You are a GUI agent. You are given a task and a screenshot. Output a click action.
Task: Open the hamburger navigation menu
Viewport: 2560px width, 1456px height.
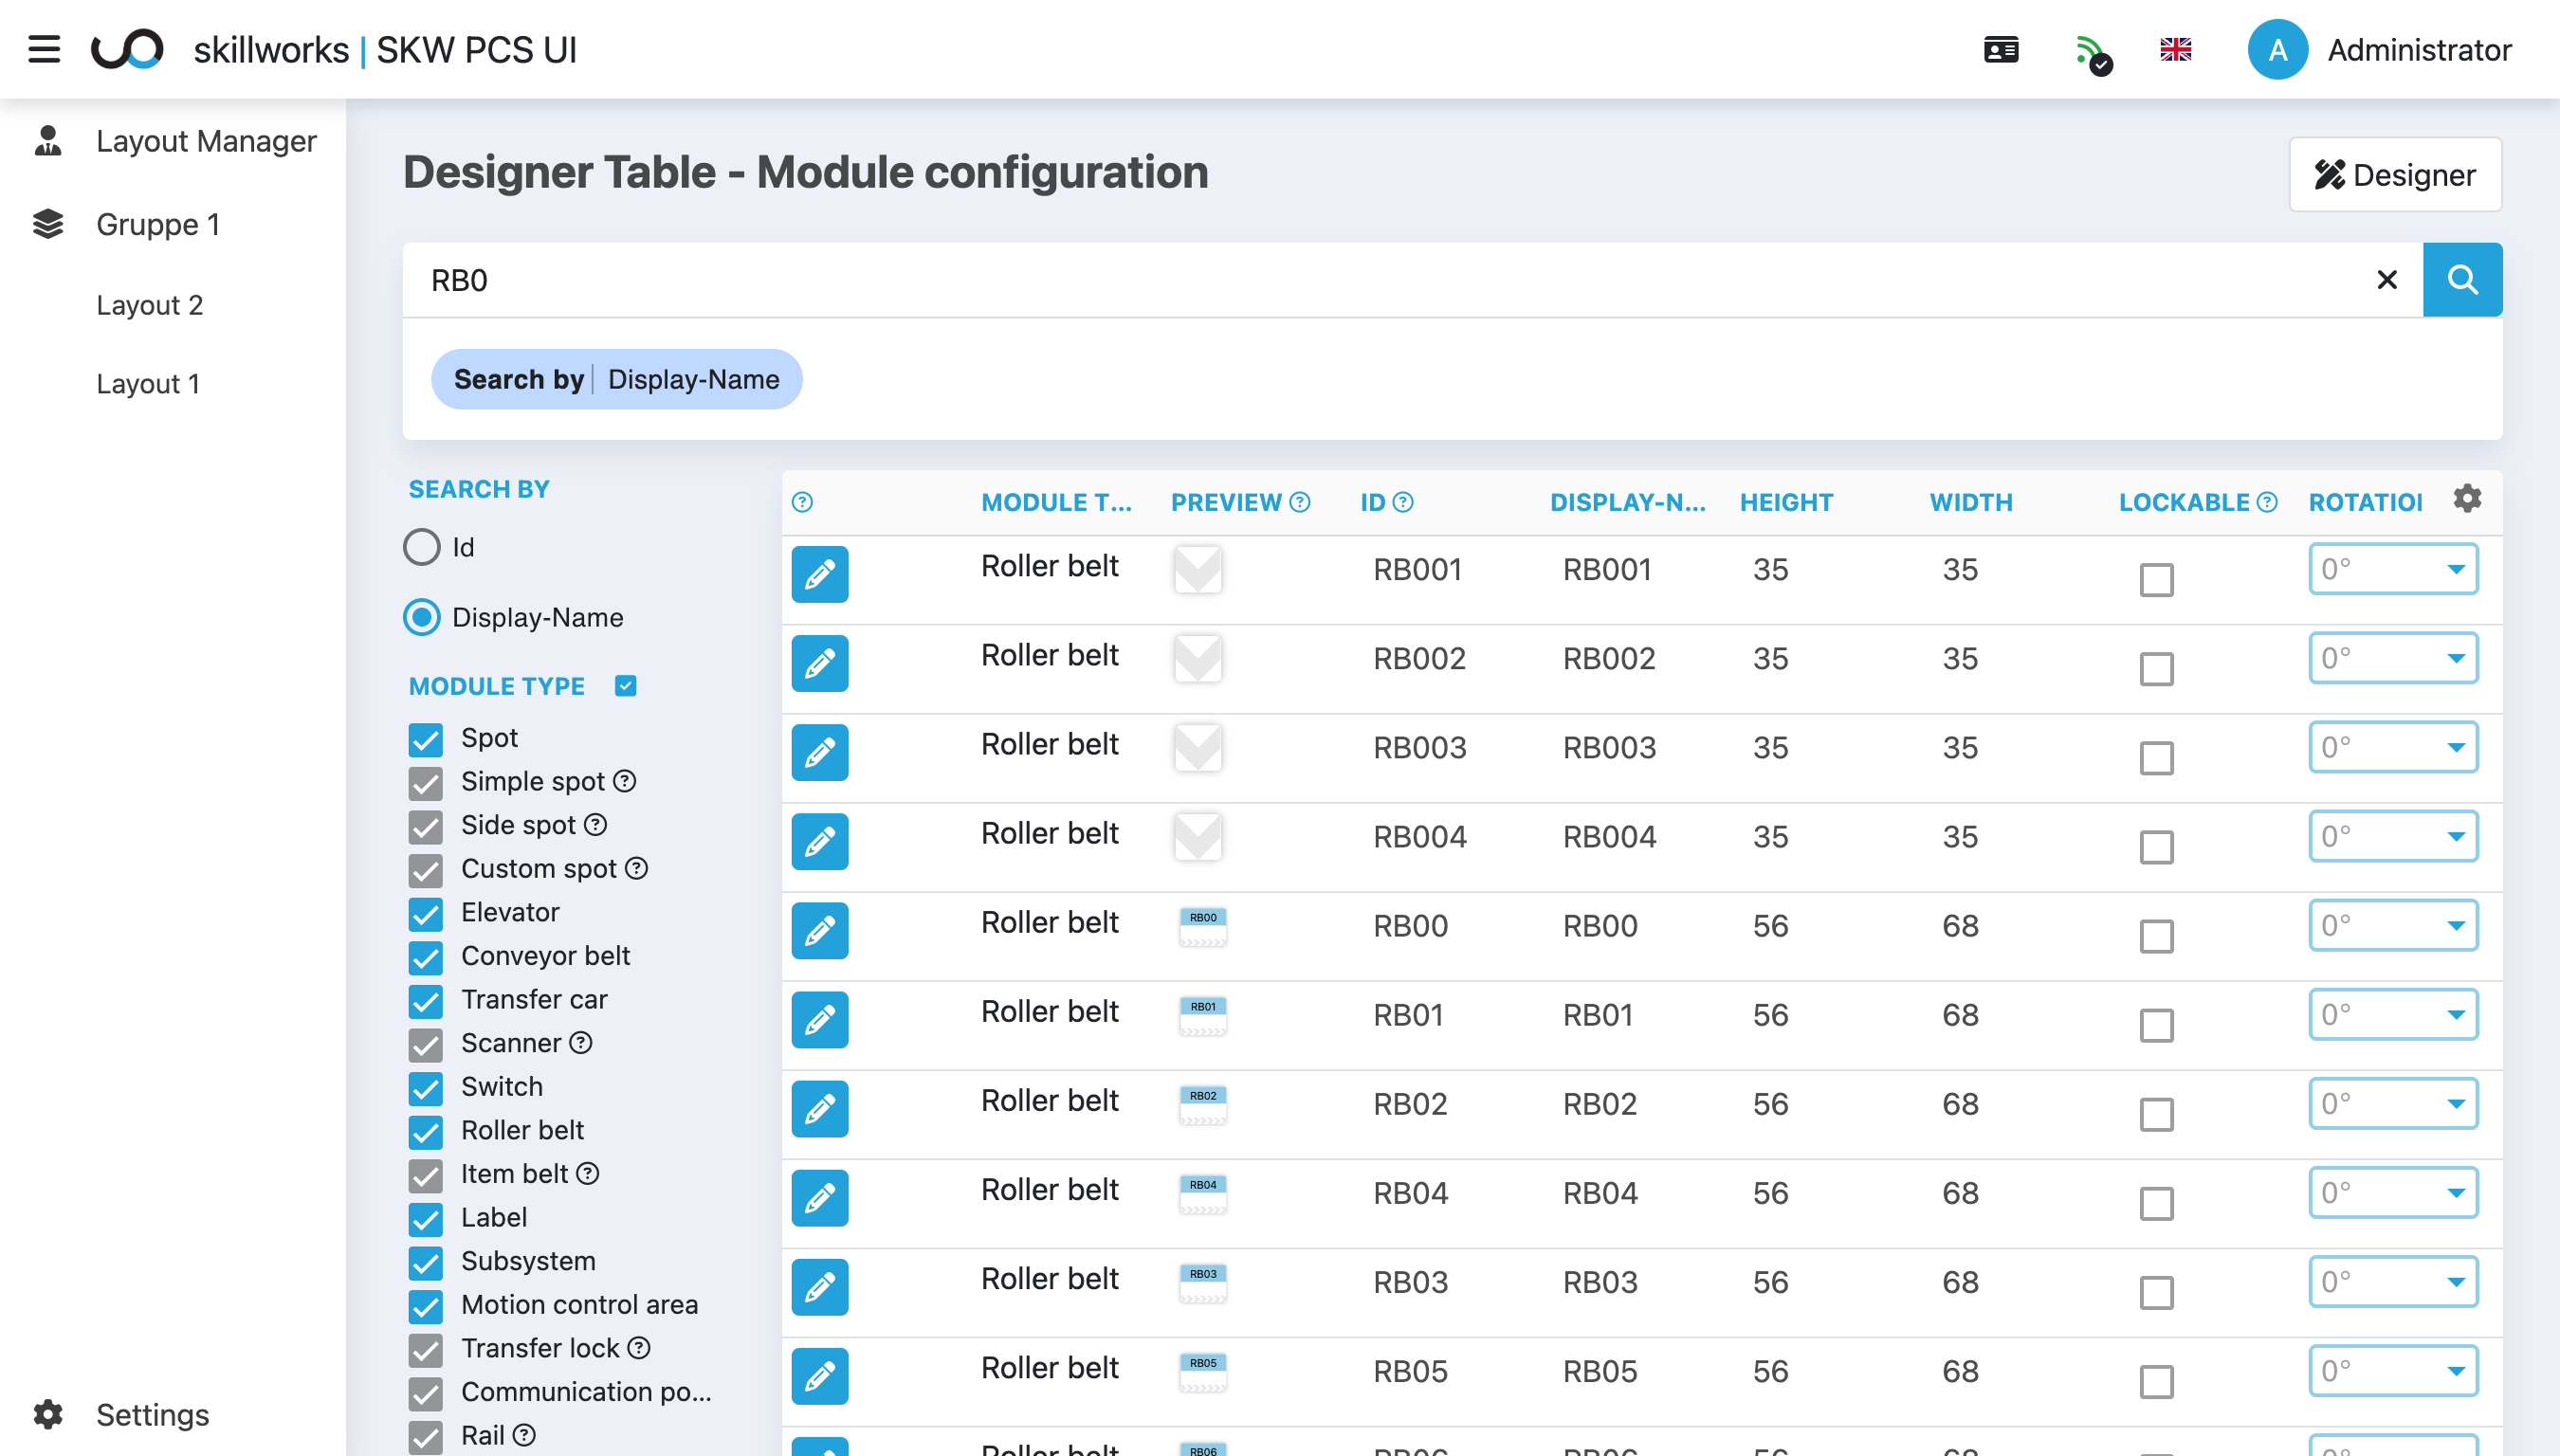click(44, 49)
